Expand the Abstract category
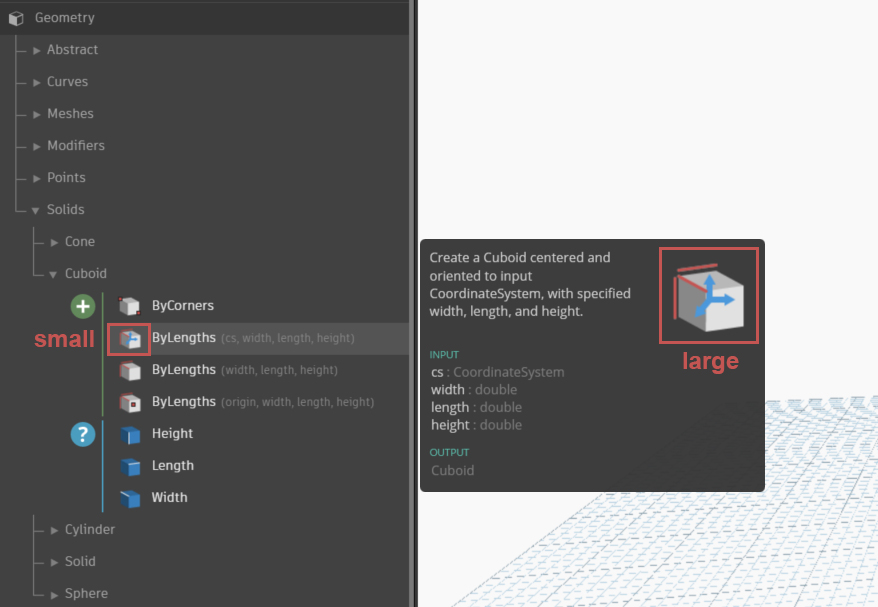 pos(36,50)
